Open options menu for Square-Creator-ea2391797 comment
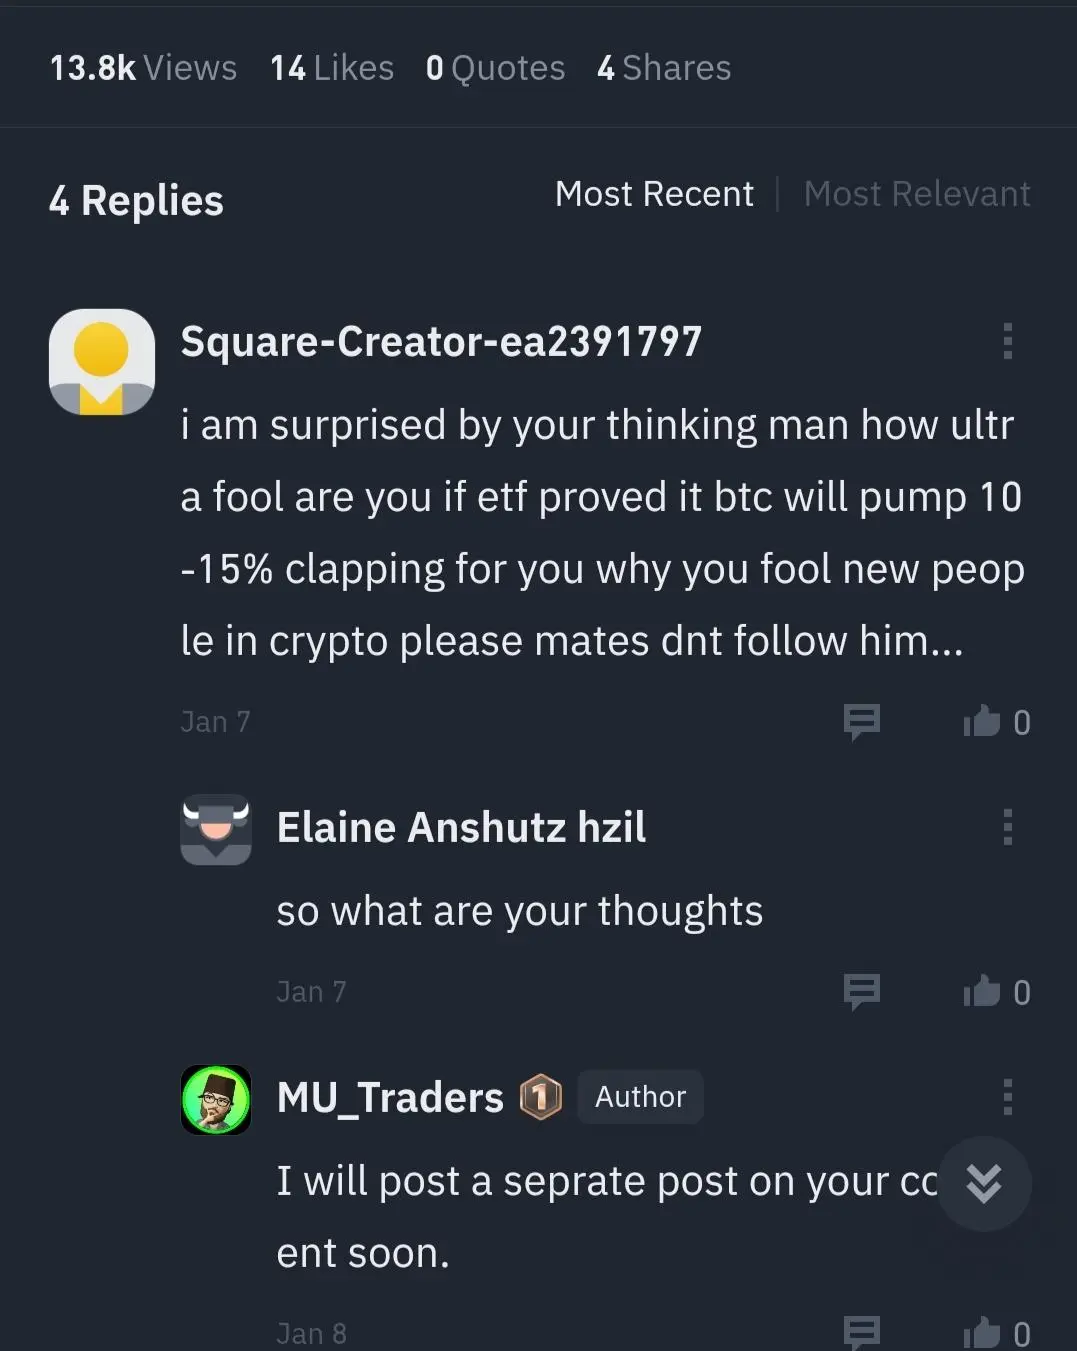Image resolution: width=1077 pixels, height=1351 pixels. pos(1007,341)
